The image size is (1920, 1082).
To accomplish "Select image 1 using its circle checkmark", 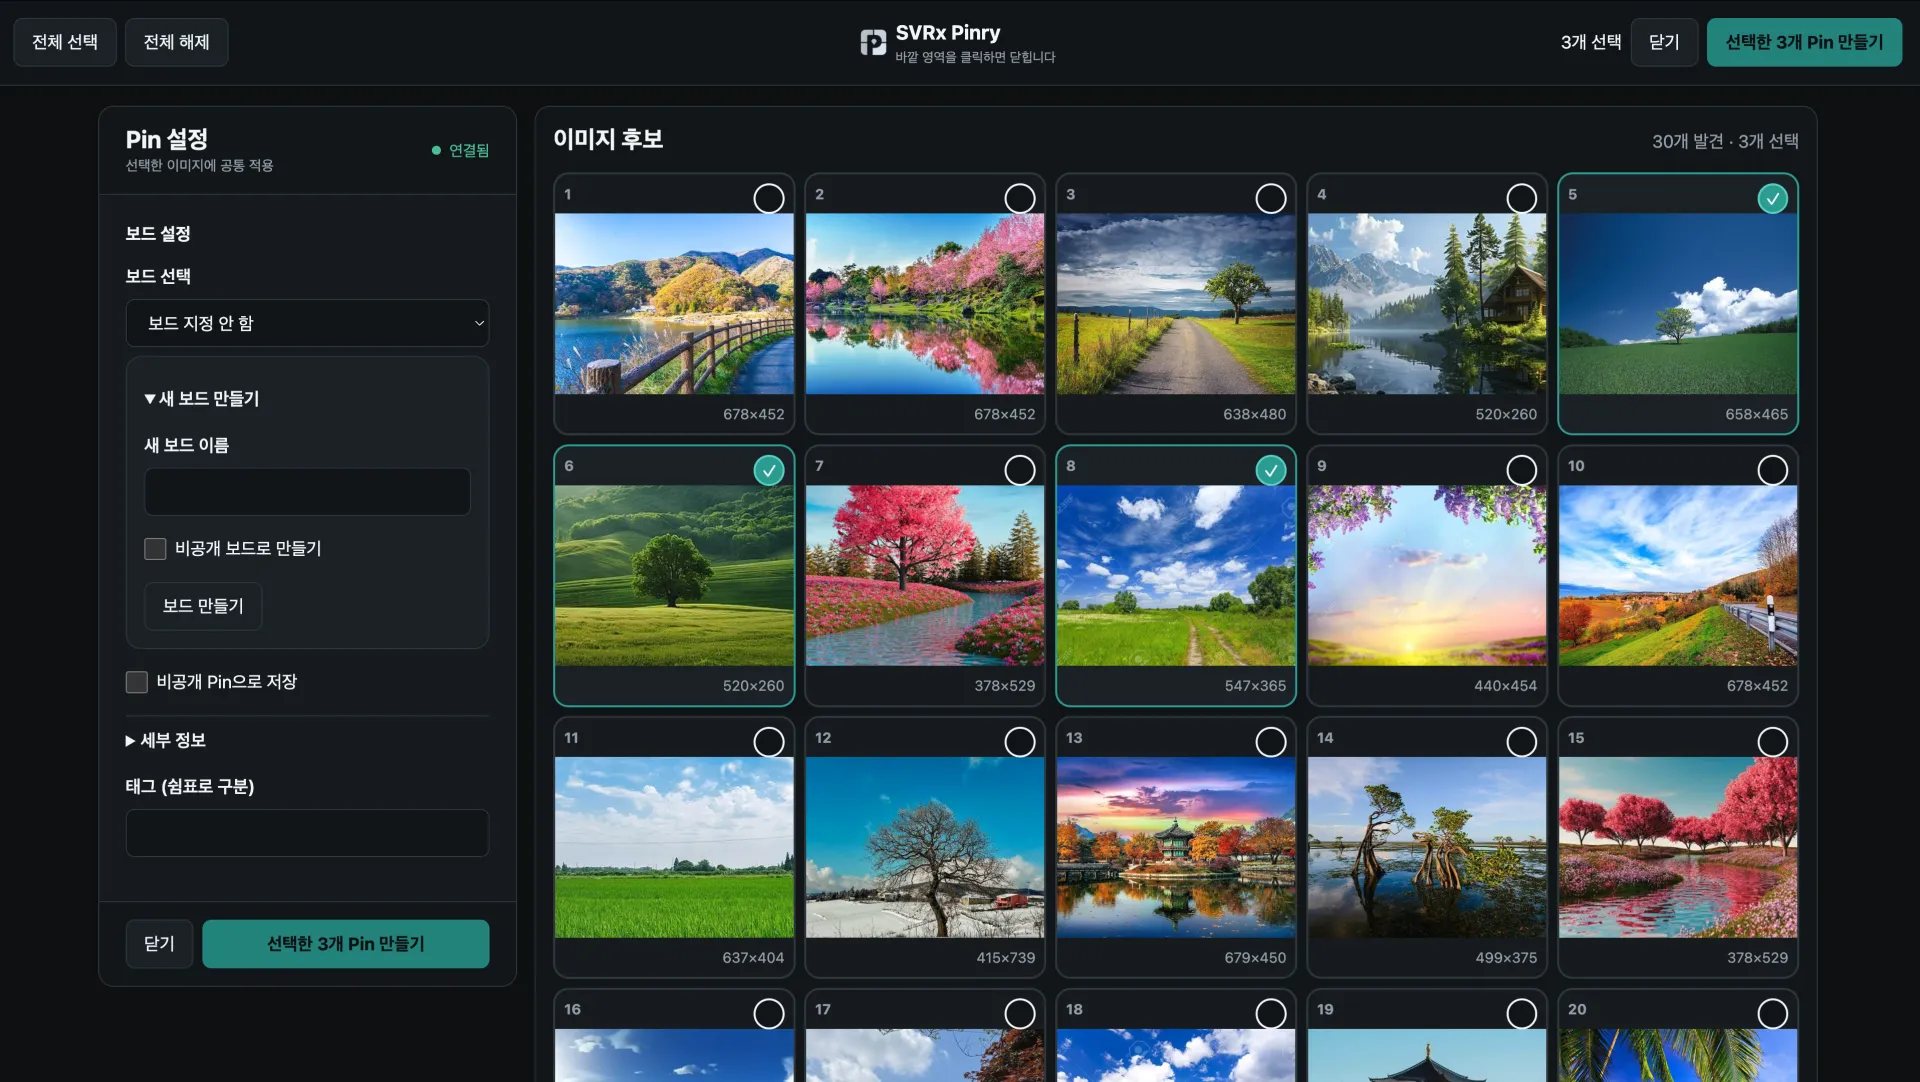I will 768,198.
